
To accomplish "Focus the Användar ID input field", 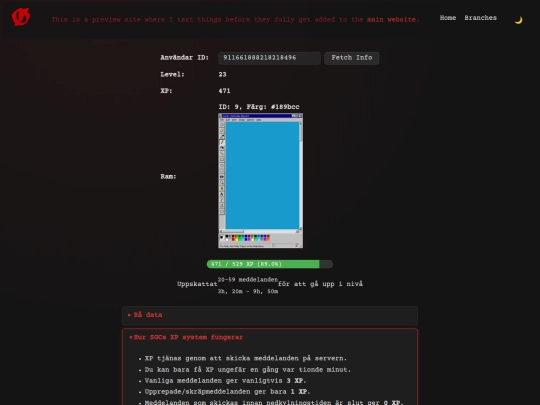I will (269, 58).
